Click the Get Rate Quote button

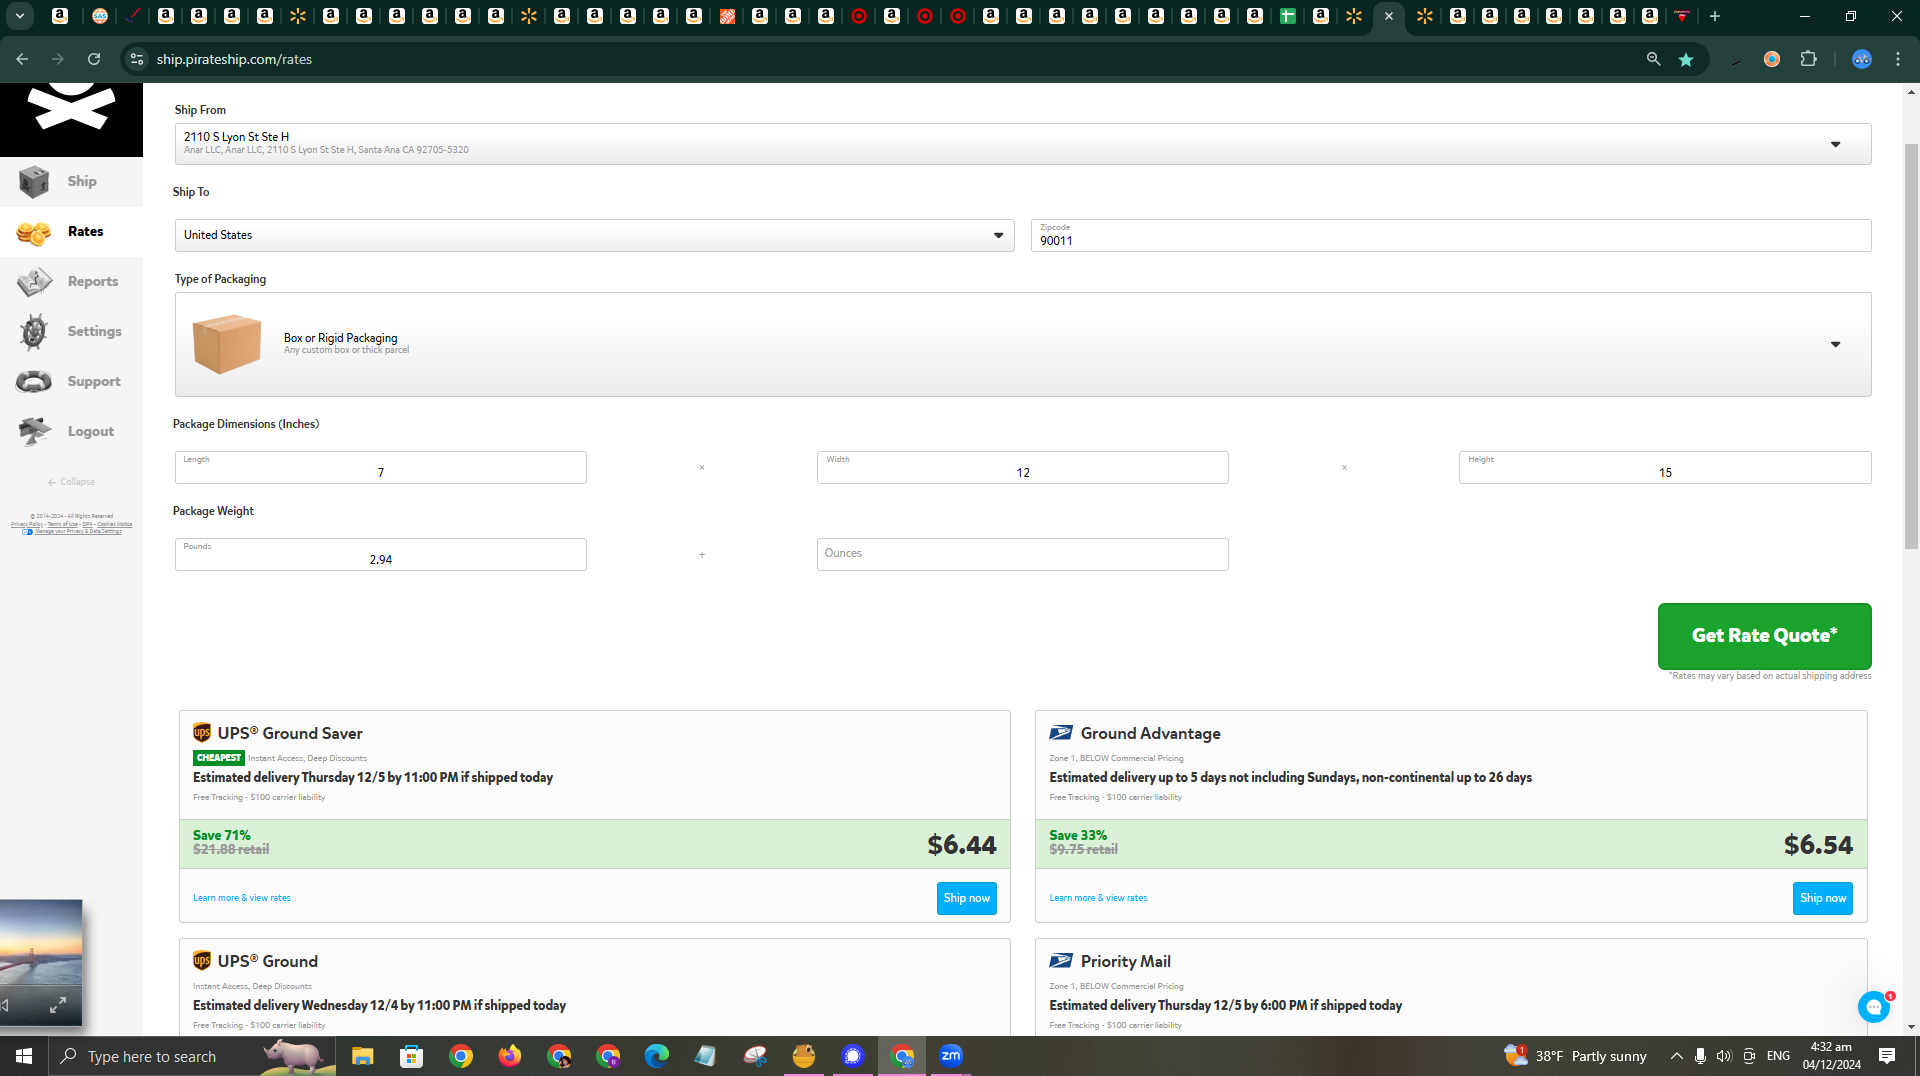[1764, 636]
